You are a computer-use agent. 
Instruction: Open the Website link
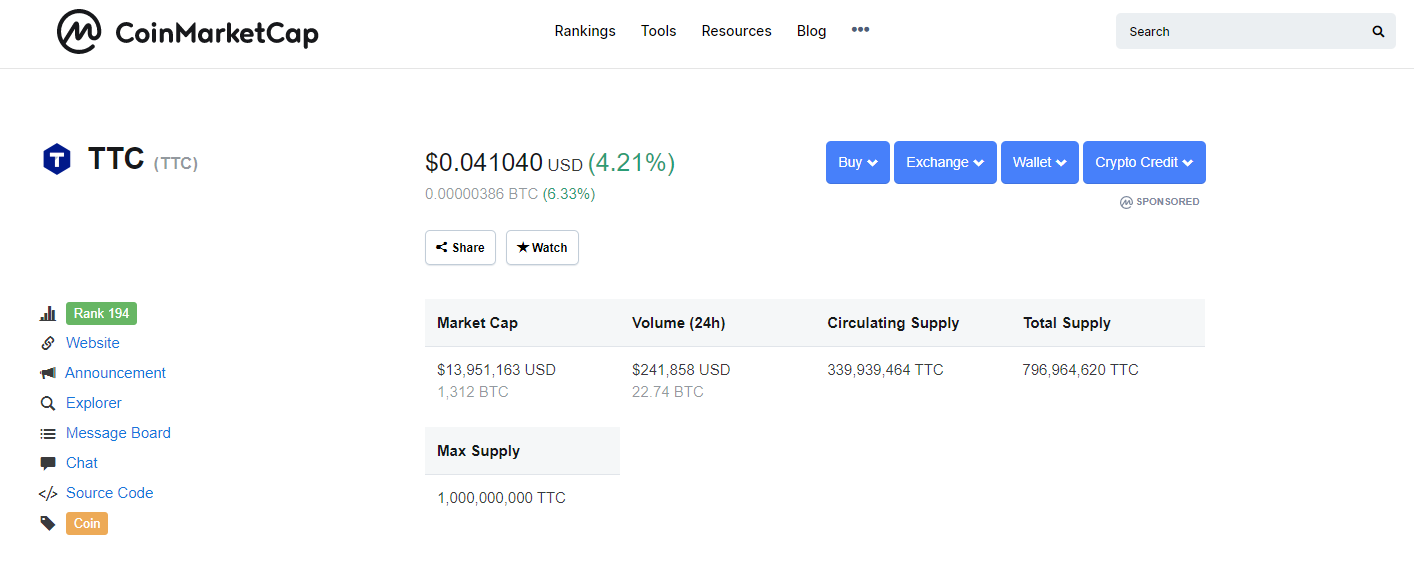click(x=93, y=343)
